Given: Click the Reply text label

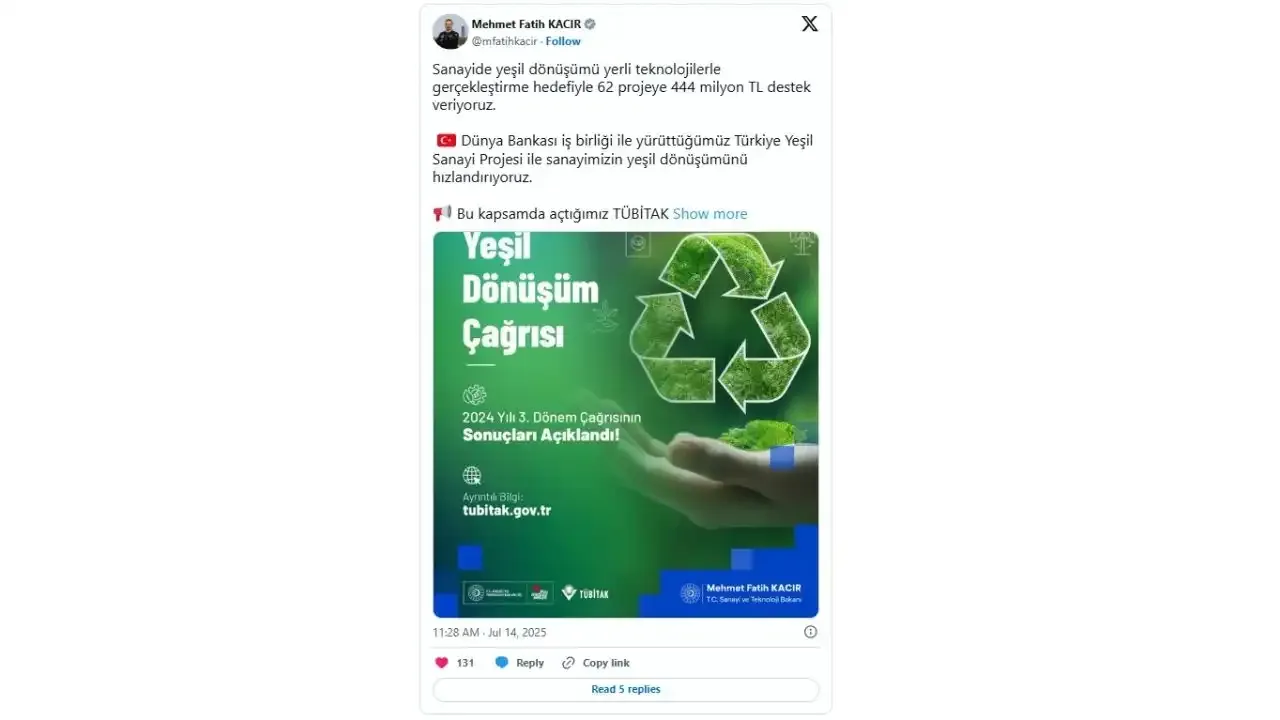Looking at the screenshot, I should (x=530, y=663).
